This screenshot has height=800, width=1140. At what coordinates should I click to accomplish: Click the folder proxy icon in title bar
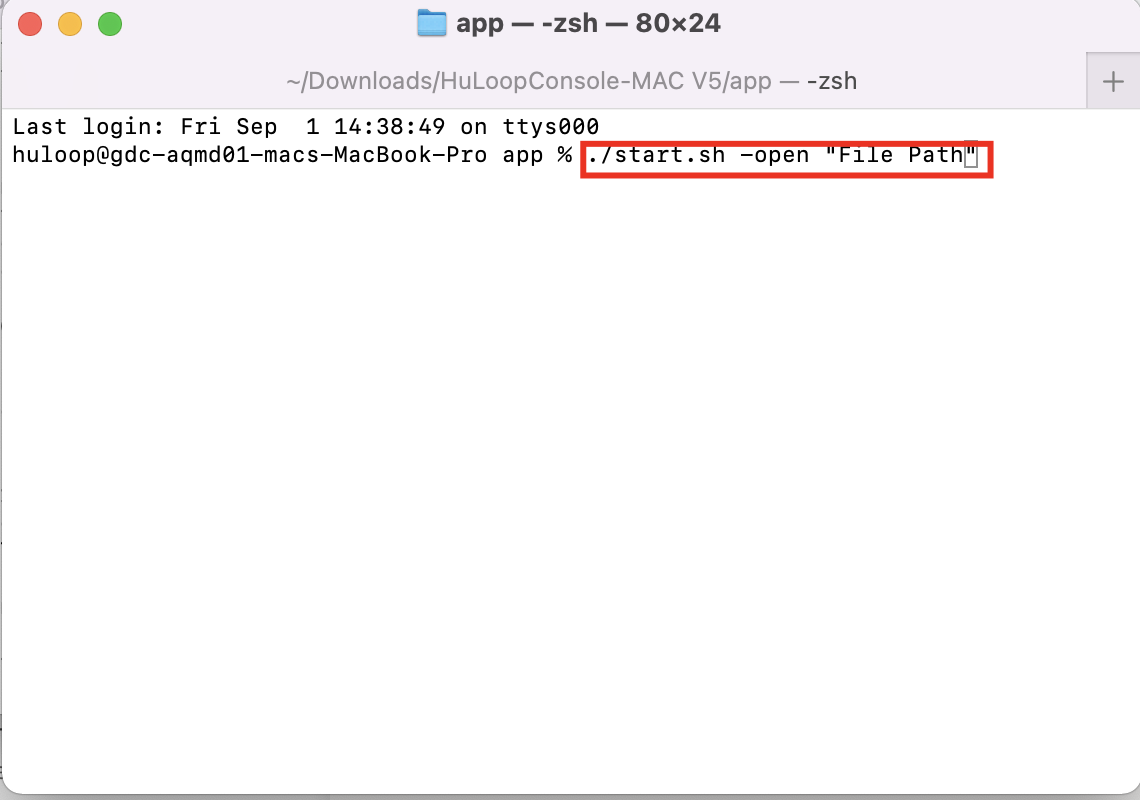pyautogui.click(x=432, y=23)
